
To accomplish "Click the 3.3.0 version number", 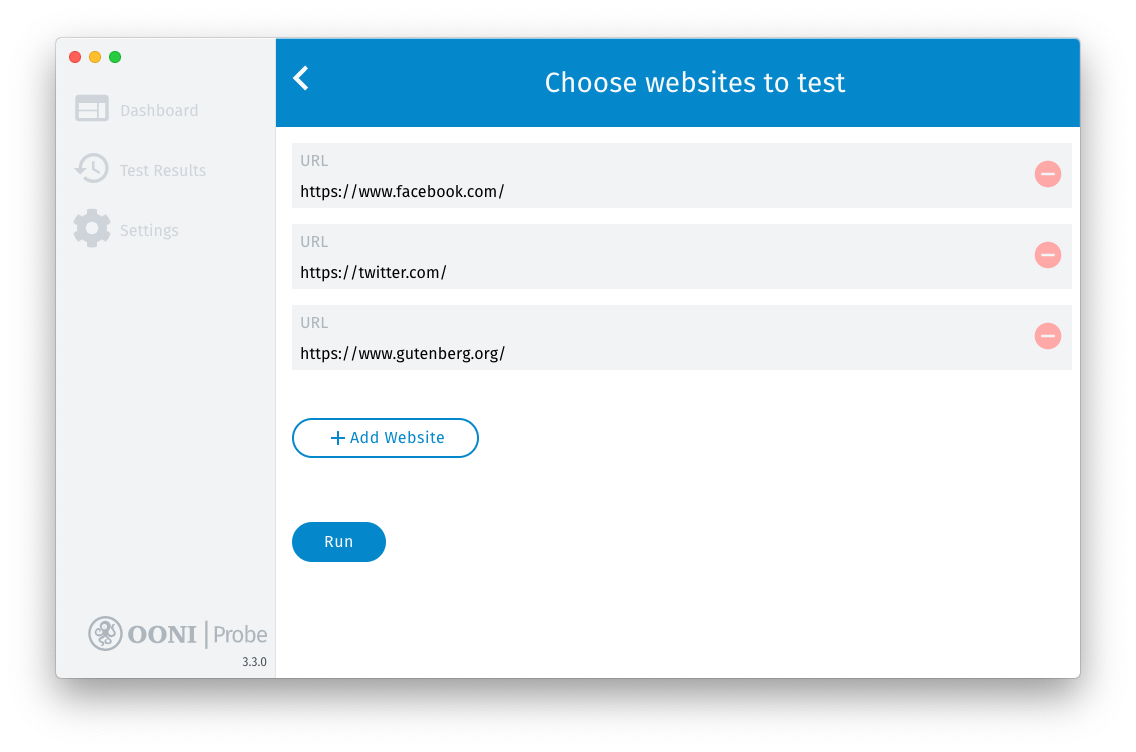I will [254, 662].
